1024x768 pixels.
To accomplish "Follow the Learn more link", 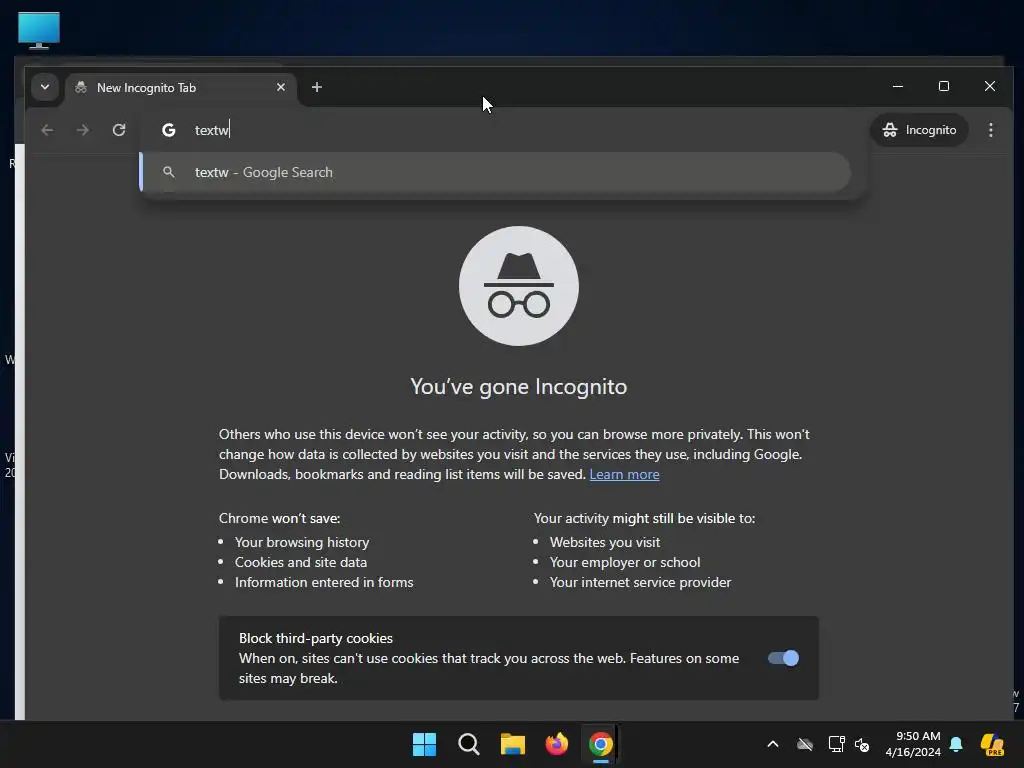I will click(624, 474).
